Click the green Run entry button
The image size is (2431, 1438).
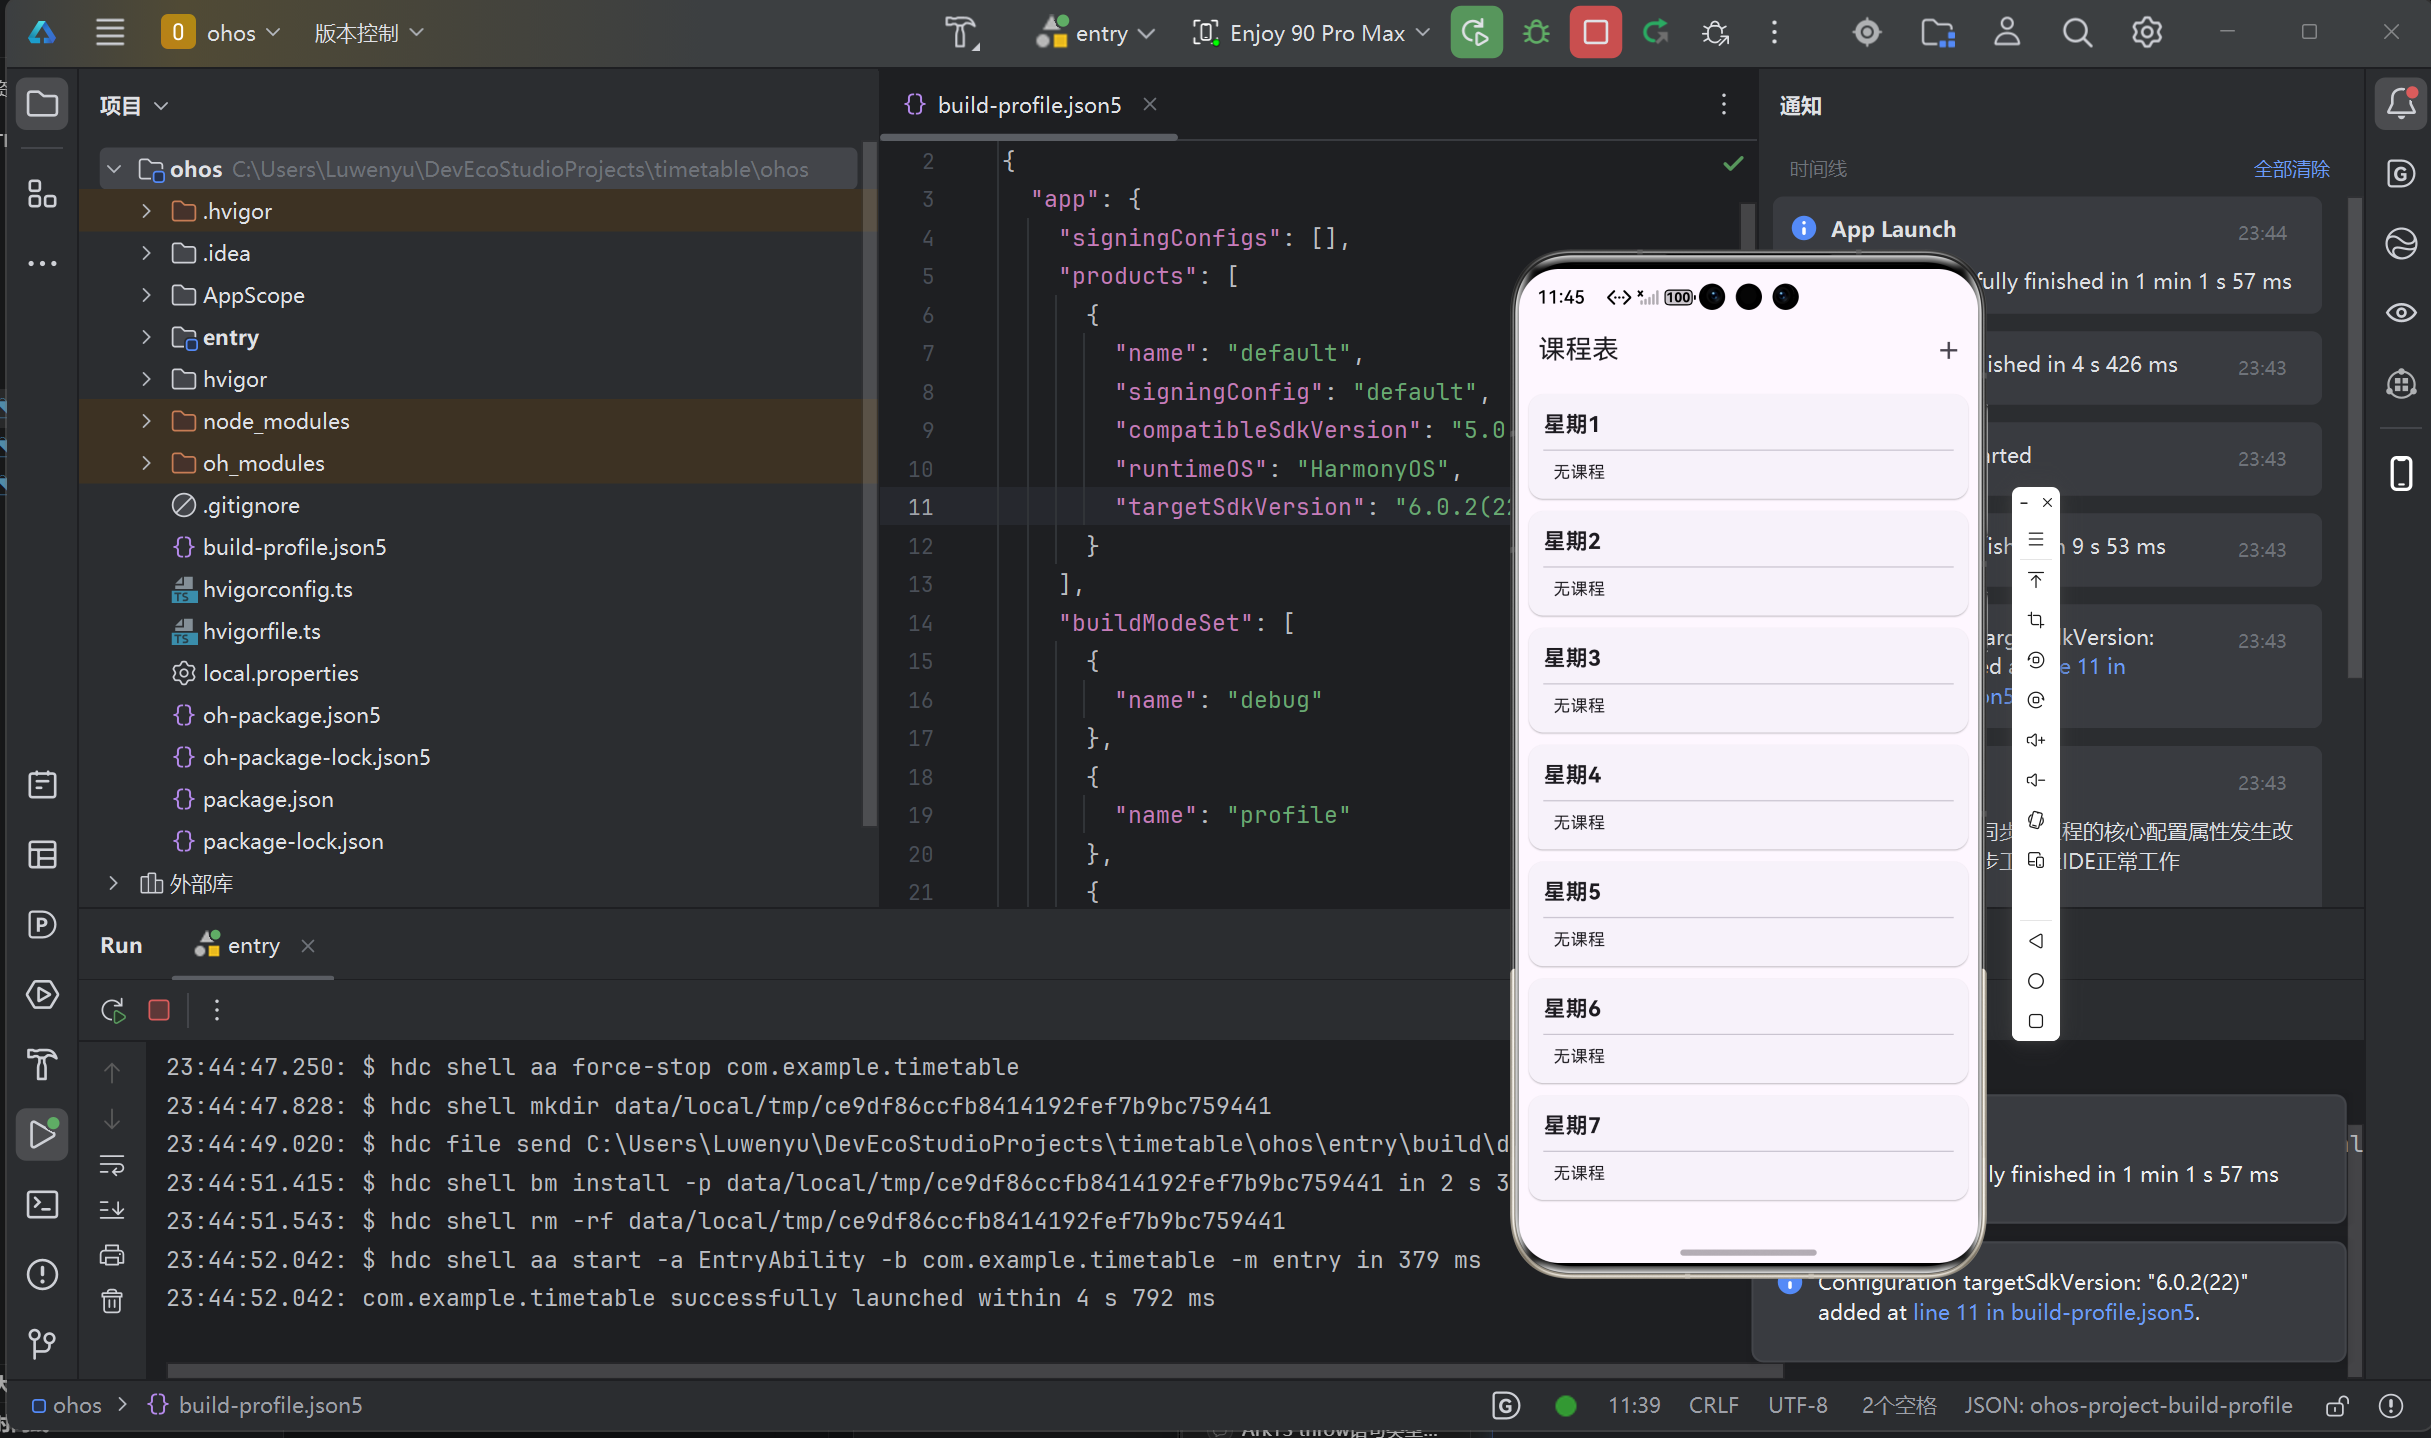click(x=1476, y=32)
